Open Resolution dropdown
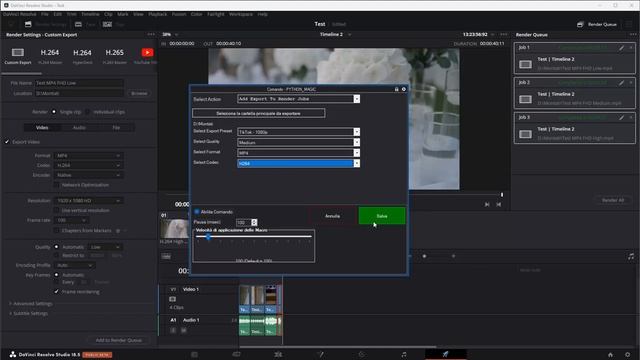The image size is (640, 360). pos(88,200)
